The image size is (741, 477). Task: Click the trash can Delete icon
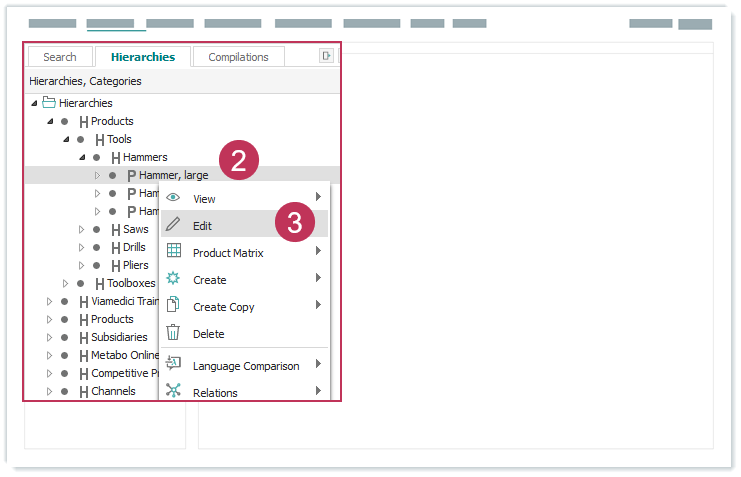(173, 333)
